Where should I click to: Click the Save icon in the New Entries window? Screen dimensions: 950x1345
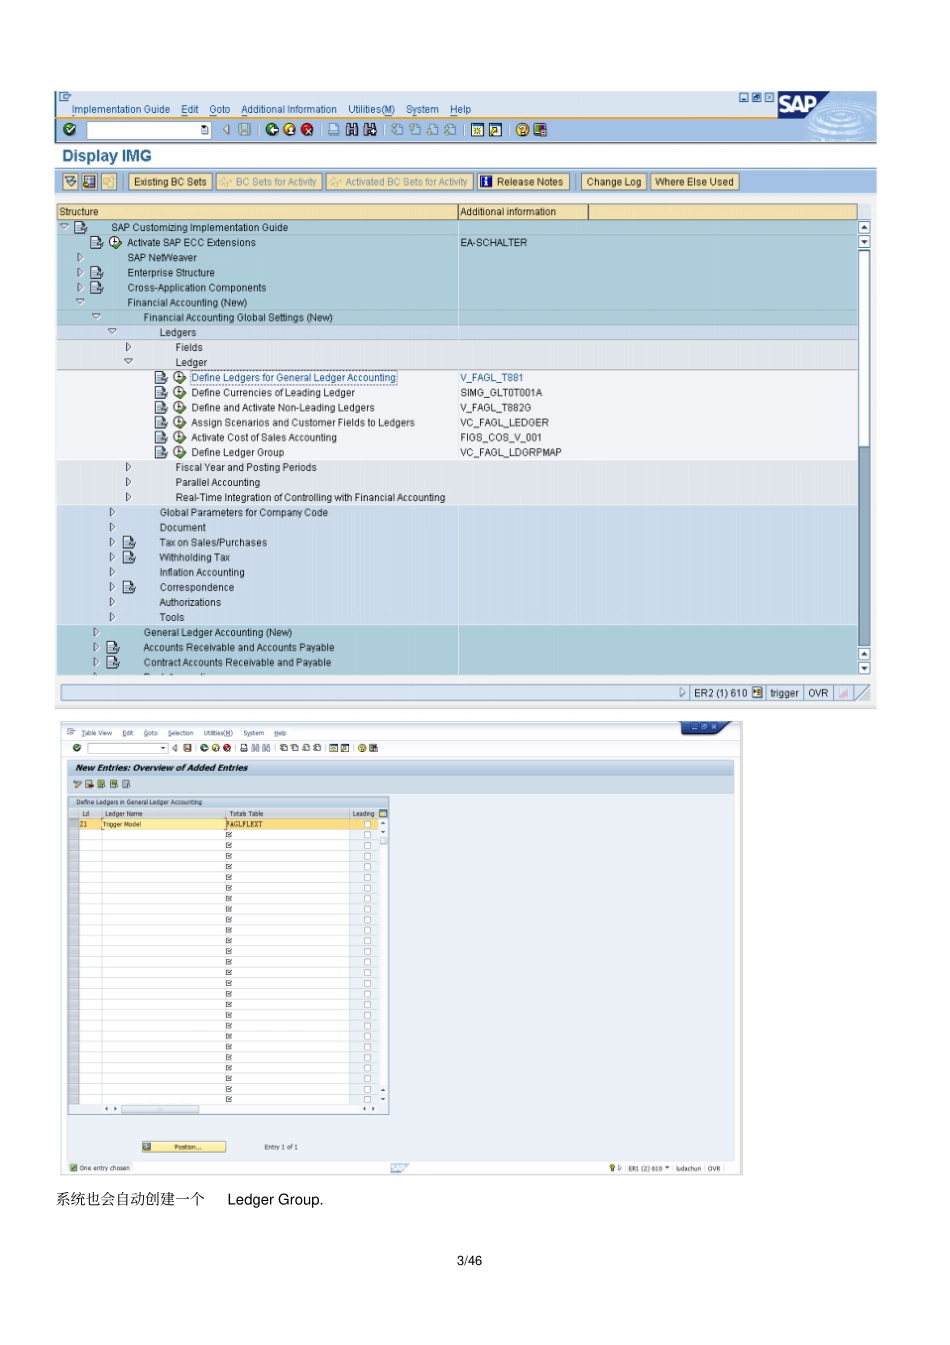pos(187,748)
